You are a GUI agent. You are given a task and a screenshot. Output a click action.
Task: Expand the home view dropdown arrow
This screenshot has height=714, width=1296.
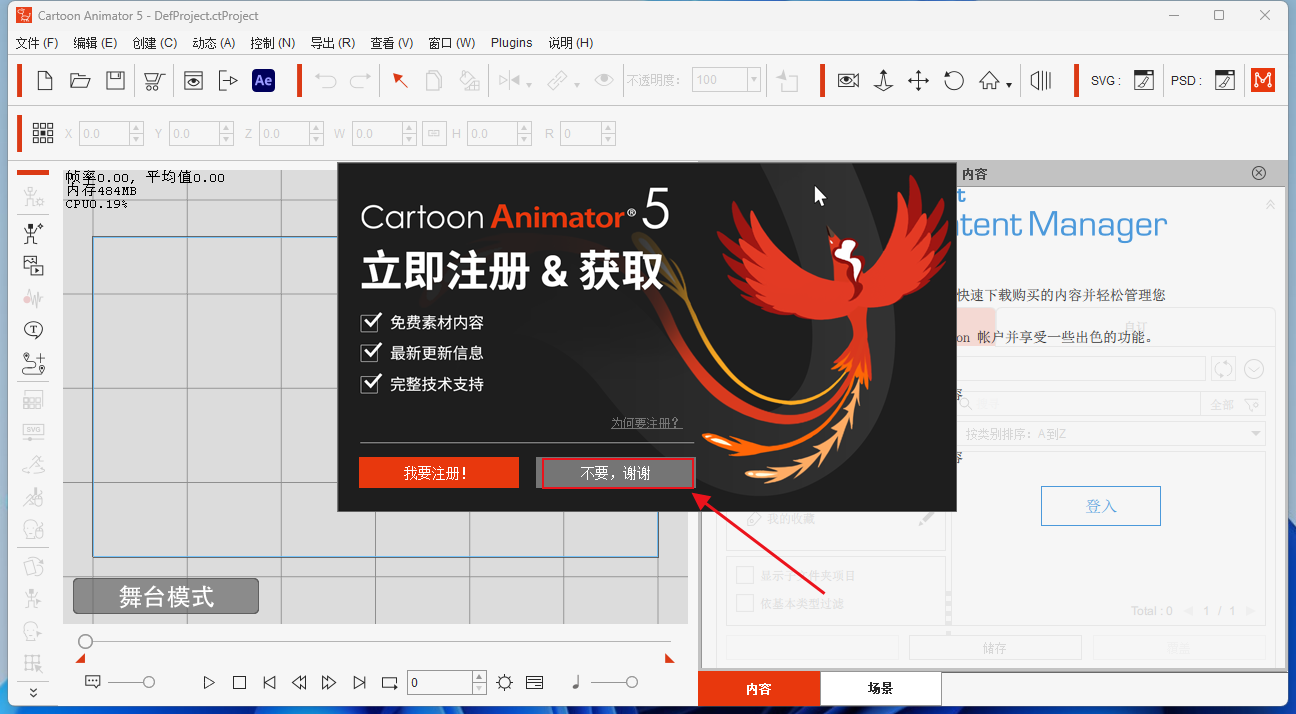(x=1009, y=86)
